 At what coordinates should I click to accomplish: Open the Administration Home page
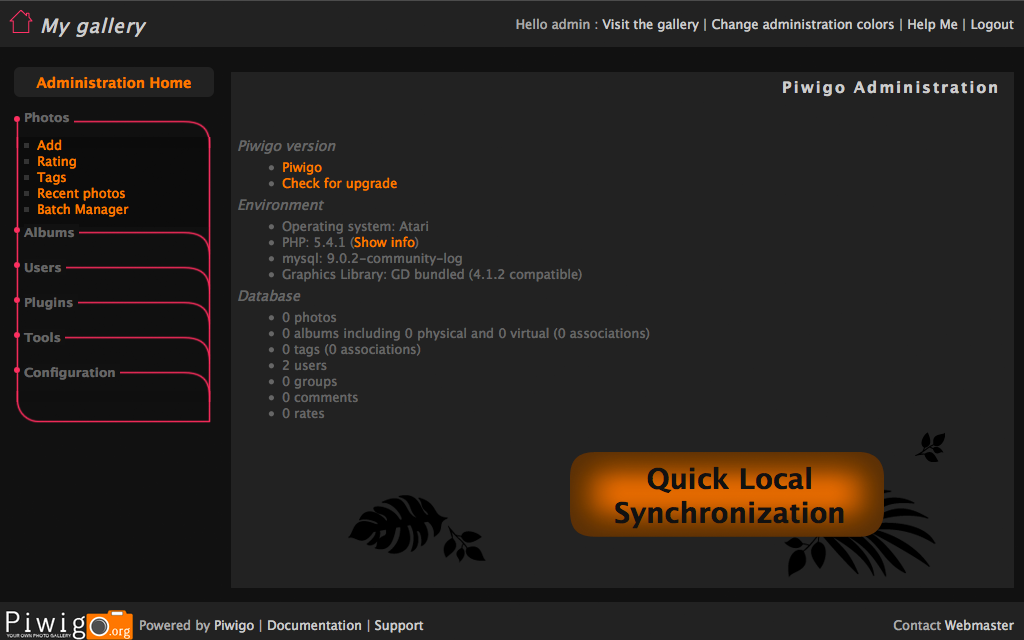click(114, 83)
